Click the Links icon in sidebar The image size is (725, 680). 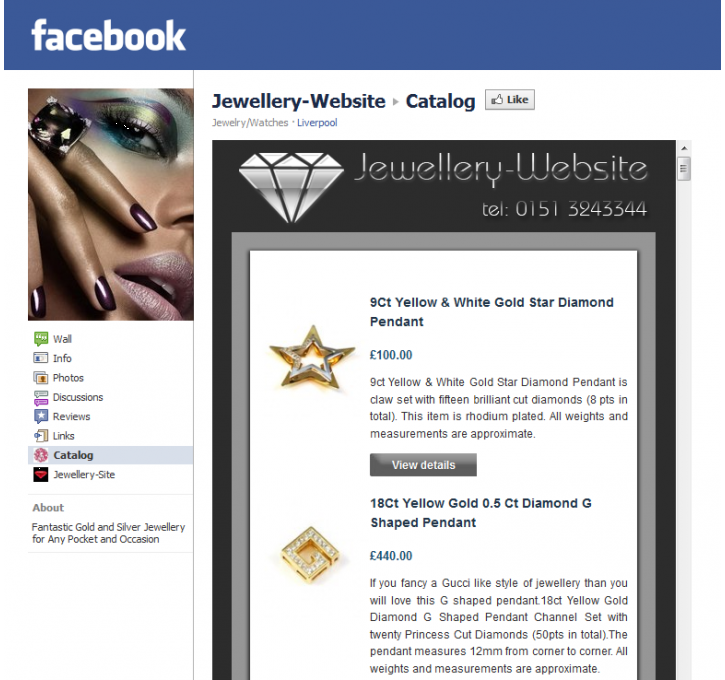(x=41, y=436)
